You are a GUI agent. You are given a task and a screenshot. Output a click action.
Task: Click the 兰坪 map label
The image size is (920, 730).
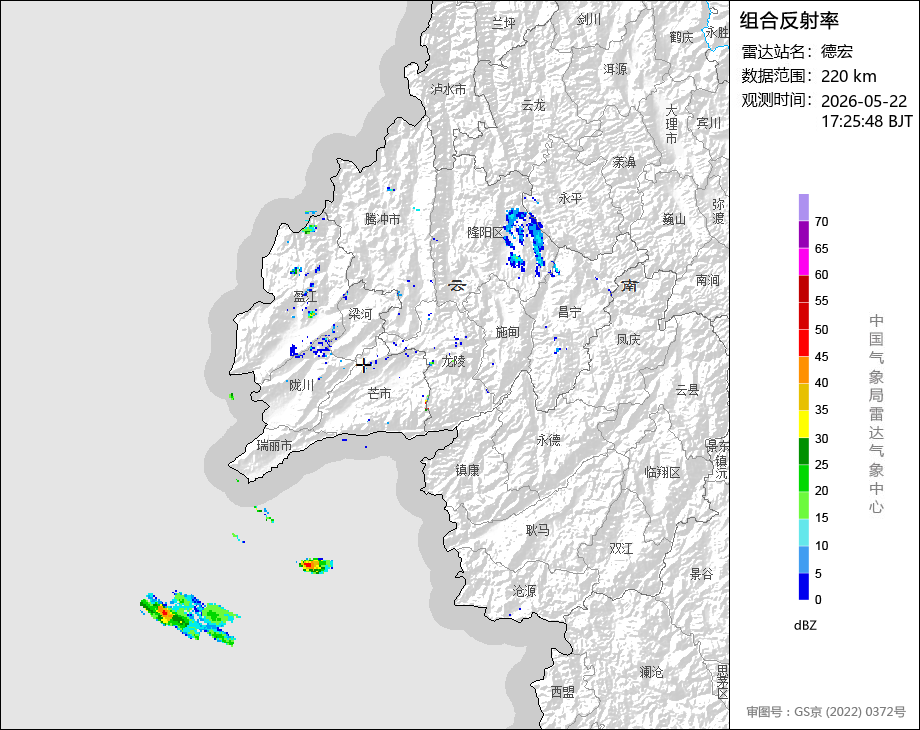pos(503,23)
